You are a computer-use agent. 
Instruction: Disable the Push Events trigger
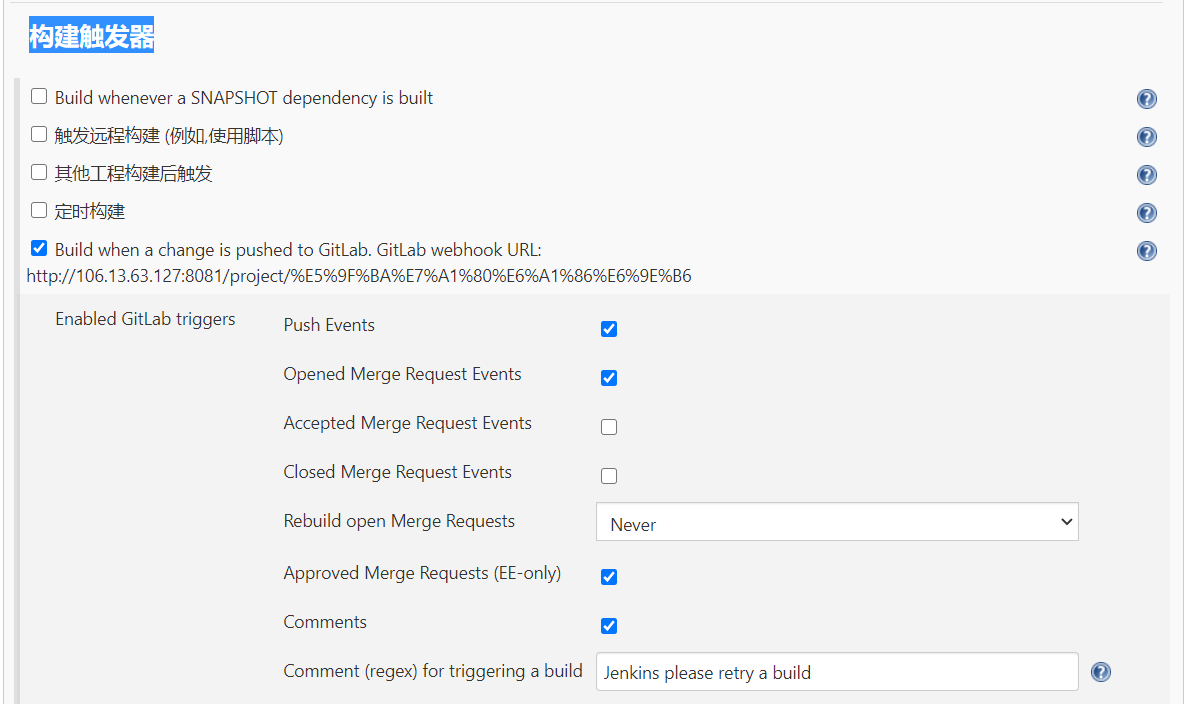click(x=609, y=329)
